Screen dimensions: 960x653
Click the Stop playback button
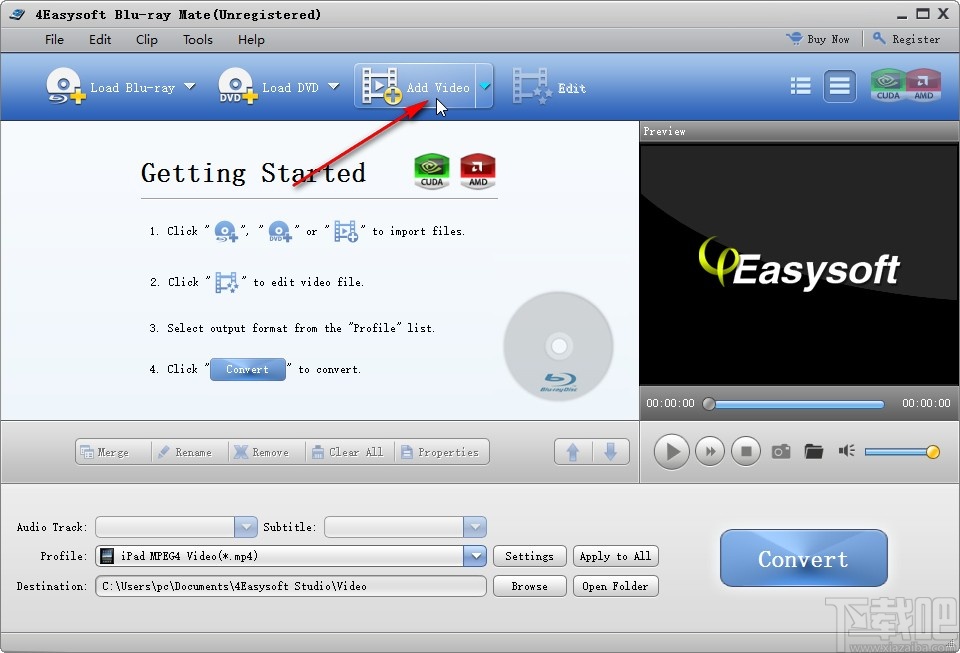pyautogui.click(x=746, y=452)
